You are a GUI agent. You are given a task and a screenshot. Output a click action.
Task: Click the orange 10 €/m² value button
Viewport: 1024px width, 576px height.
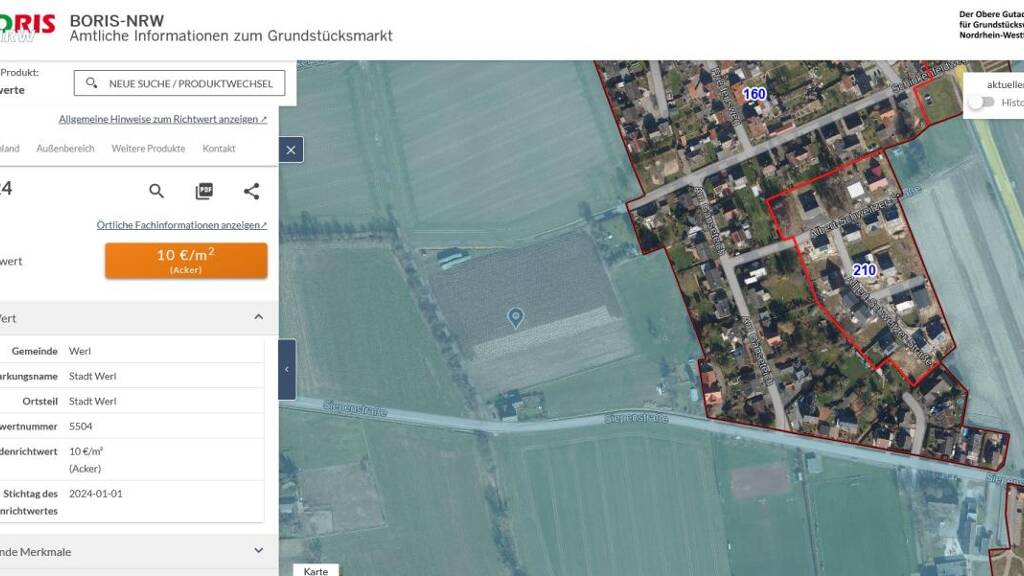tap(186, 260)
